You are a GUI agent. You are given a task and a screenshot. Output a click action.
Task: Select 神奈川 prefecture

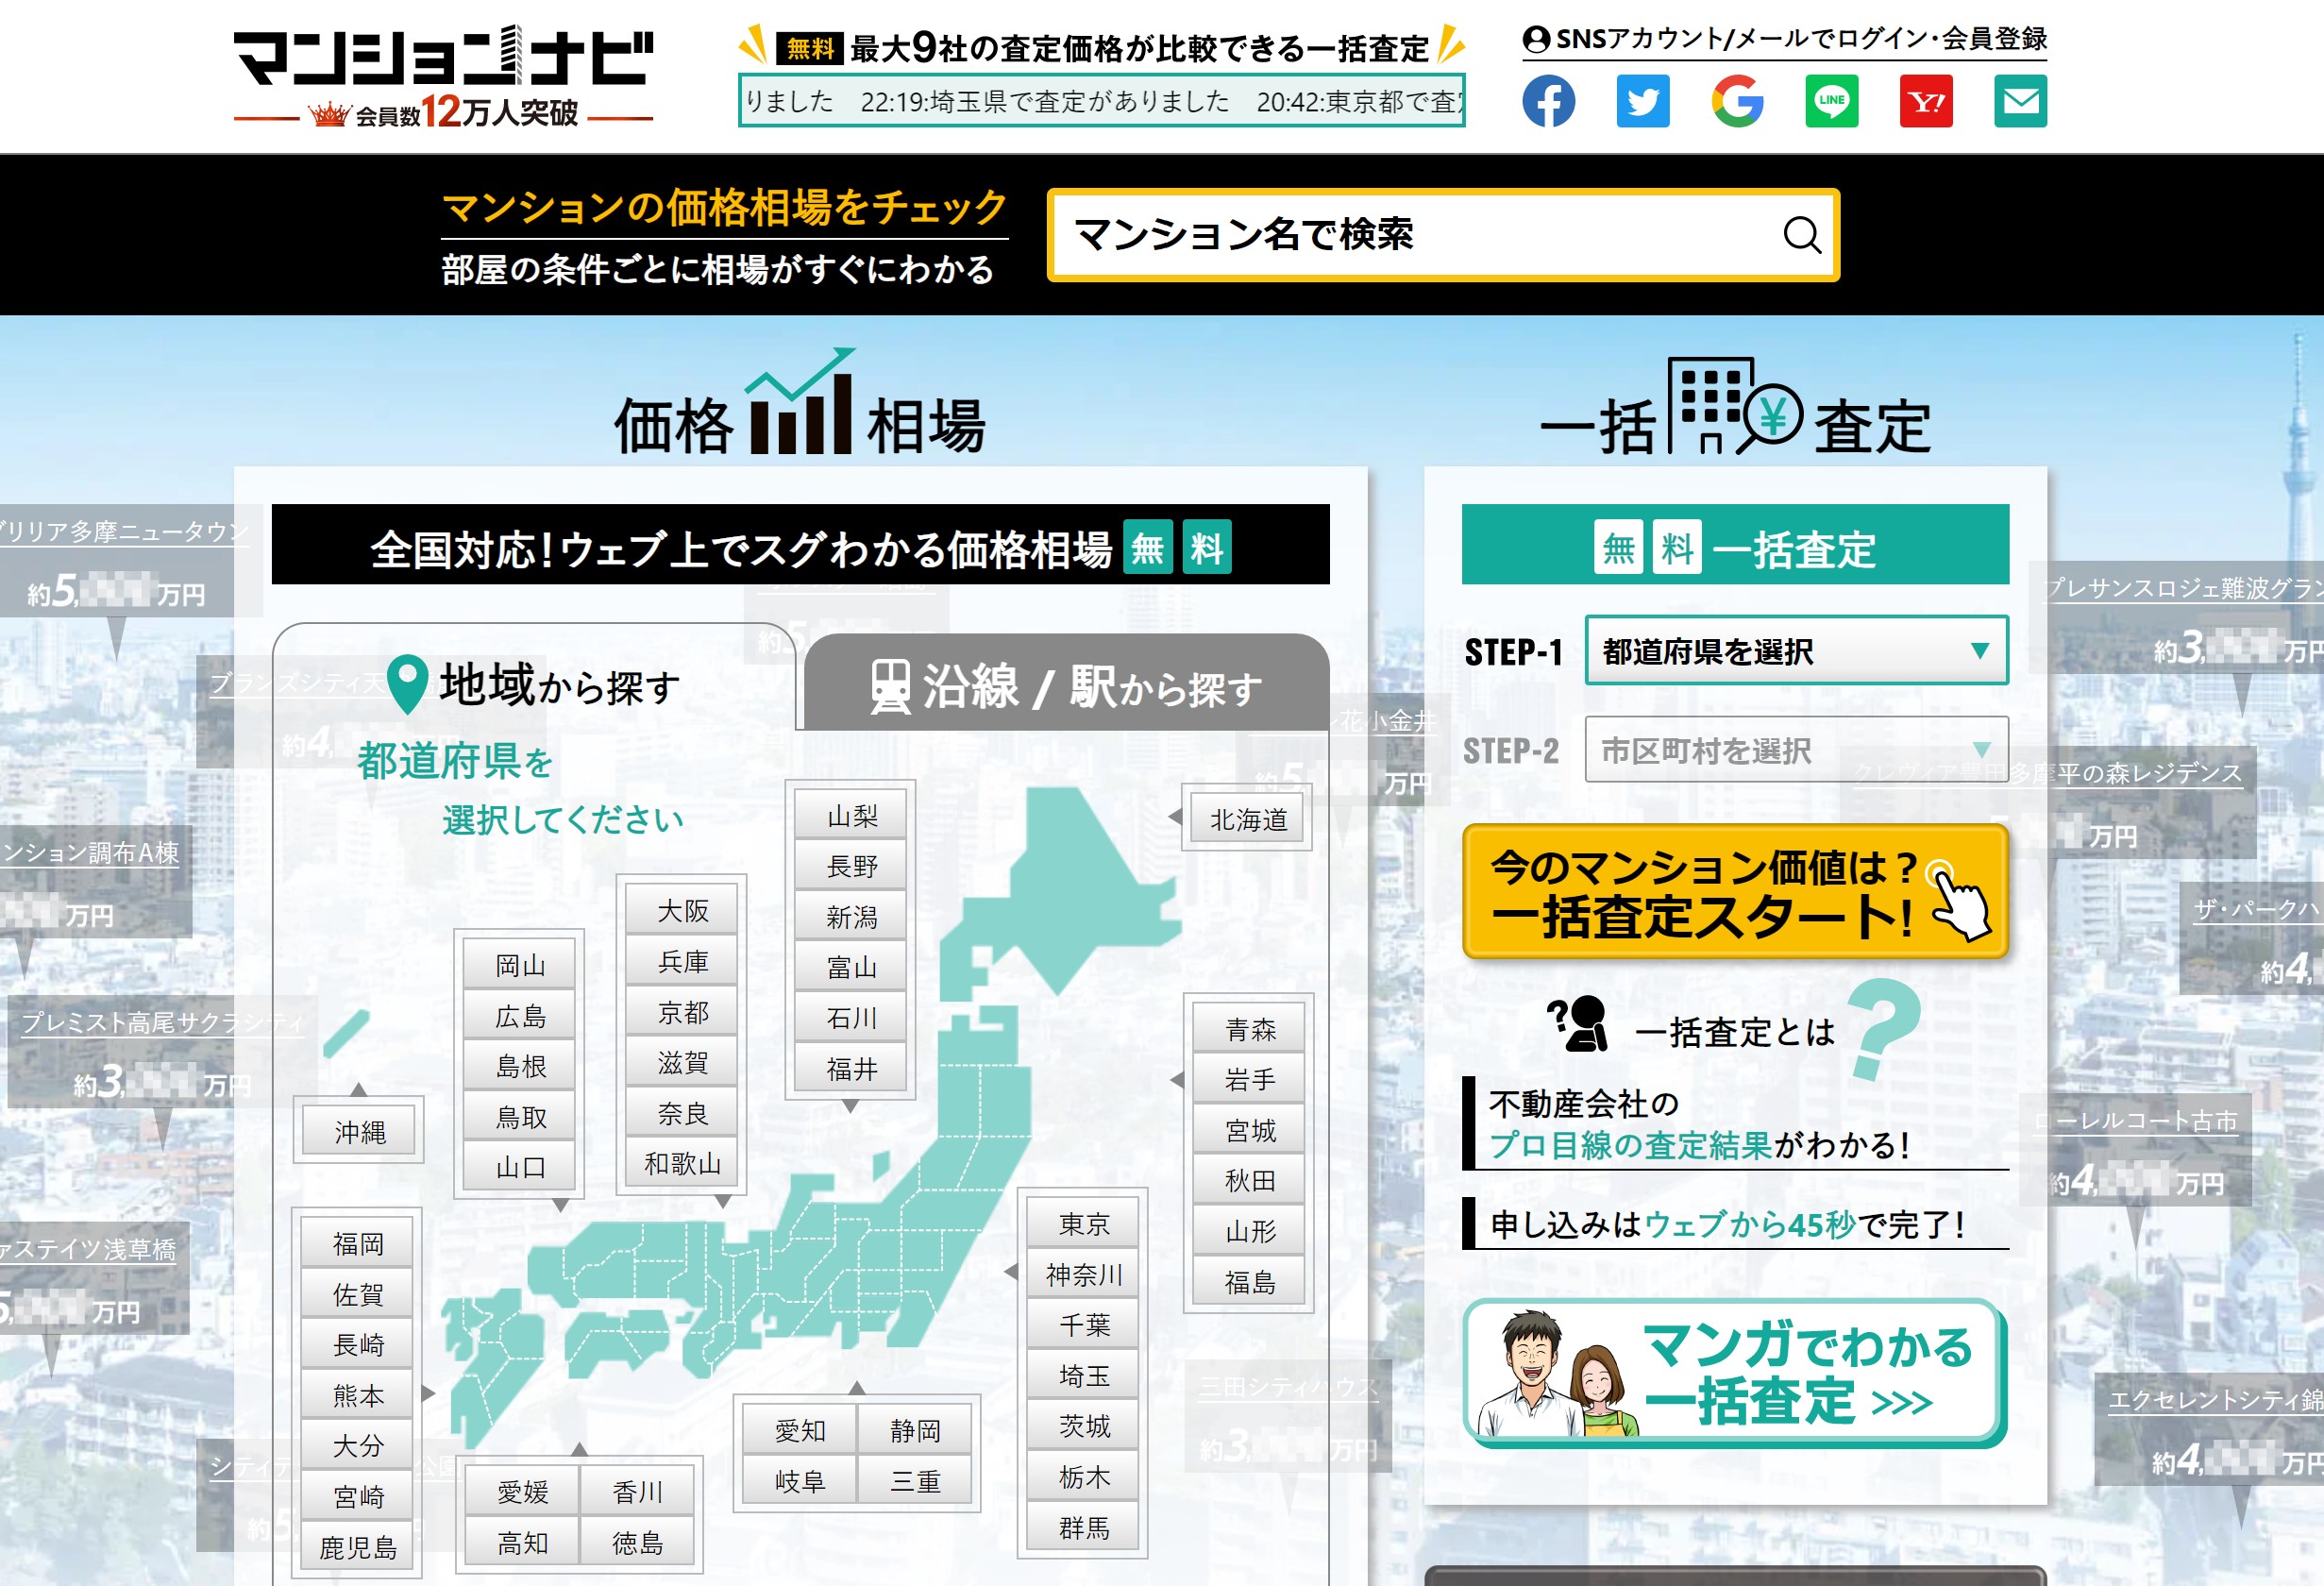click(x=1083, y=1274)
